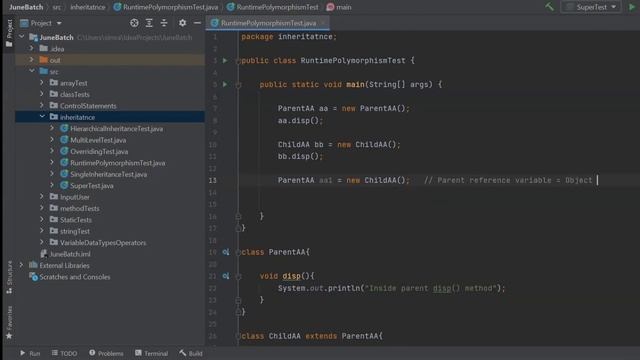Click overridden gutter icon beside class ParentAA
The width and height of the screenshot is (640, 360).
226,252
